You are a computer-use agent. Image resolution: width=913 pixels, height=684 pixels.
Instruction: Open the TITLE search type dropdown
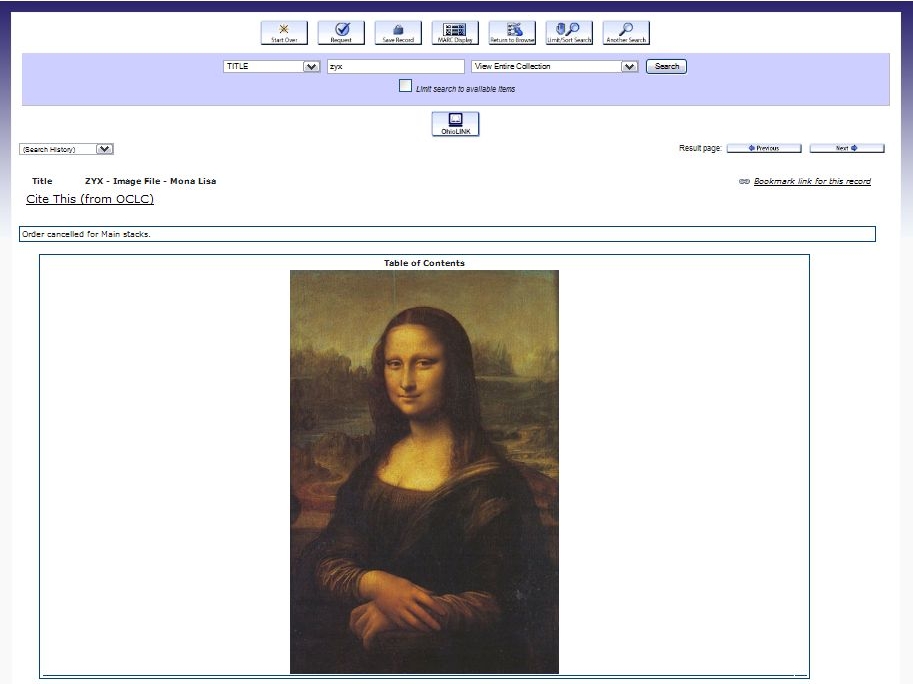point(271,66)
